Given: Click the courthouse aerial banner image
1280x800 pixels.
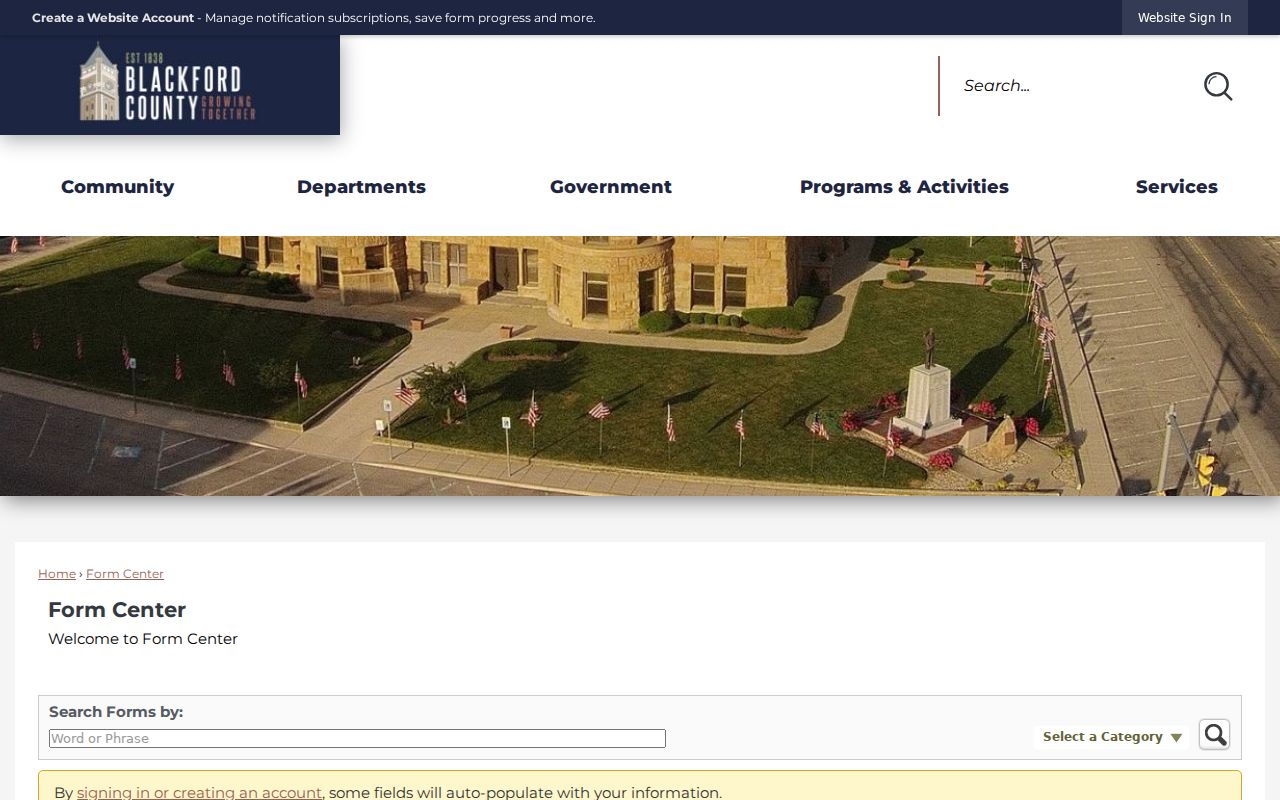Looking at the screenshot, I should [x=640, y=366].
